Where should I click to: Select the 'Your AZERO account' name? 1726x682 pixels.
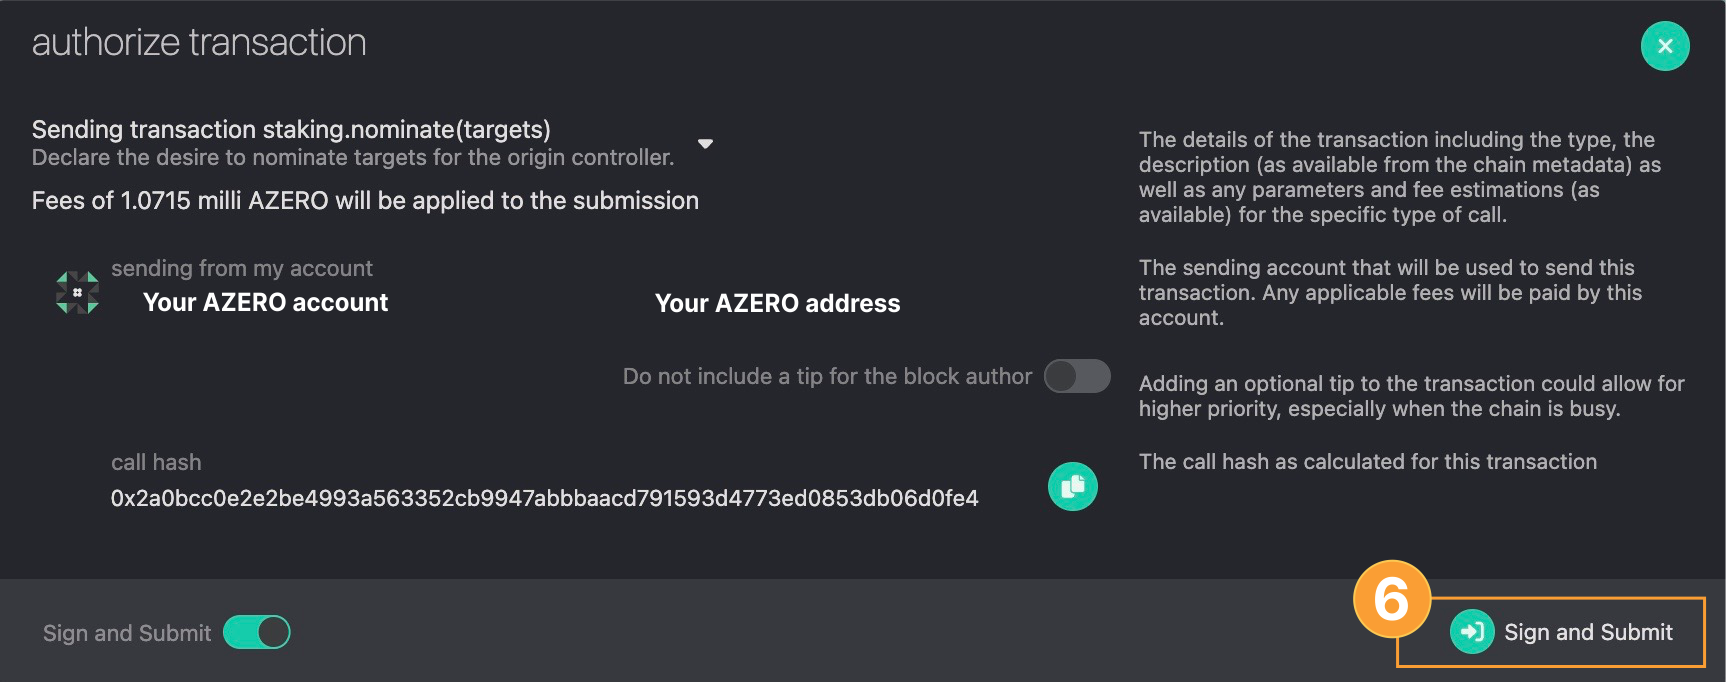(x=265, y=302)
